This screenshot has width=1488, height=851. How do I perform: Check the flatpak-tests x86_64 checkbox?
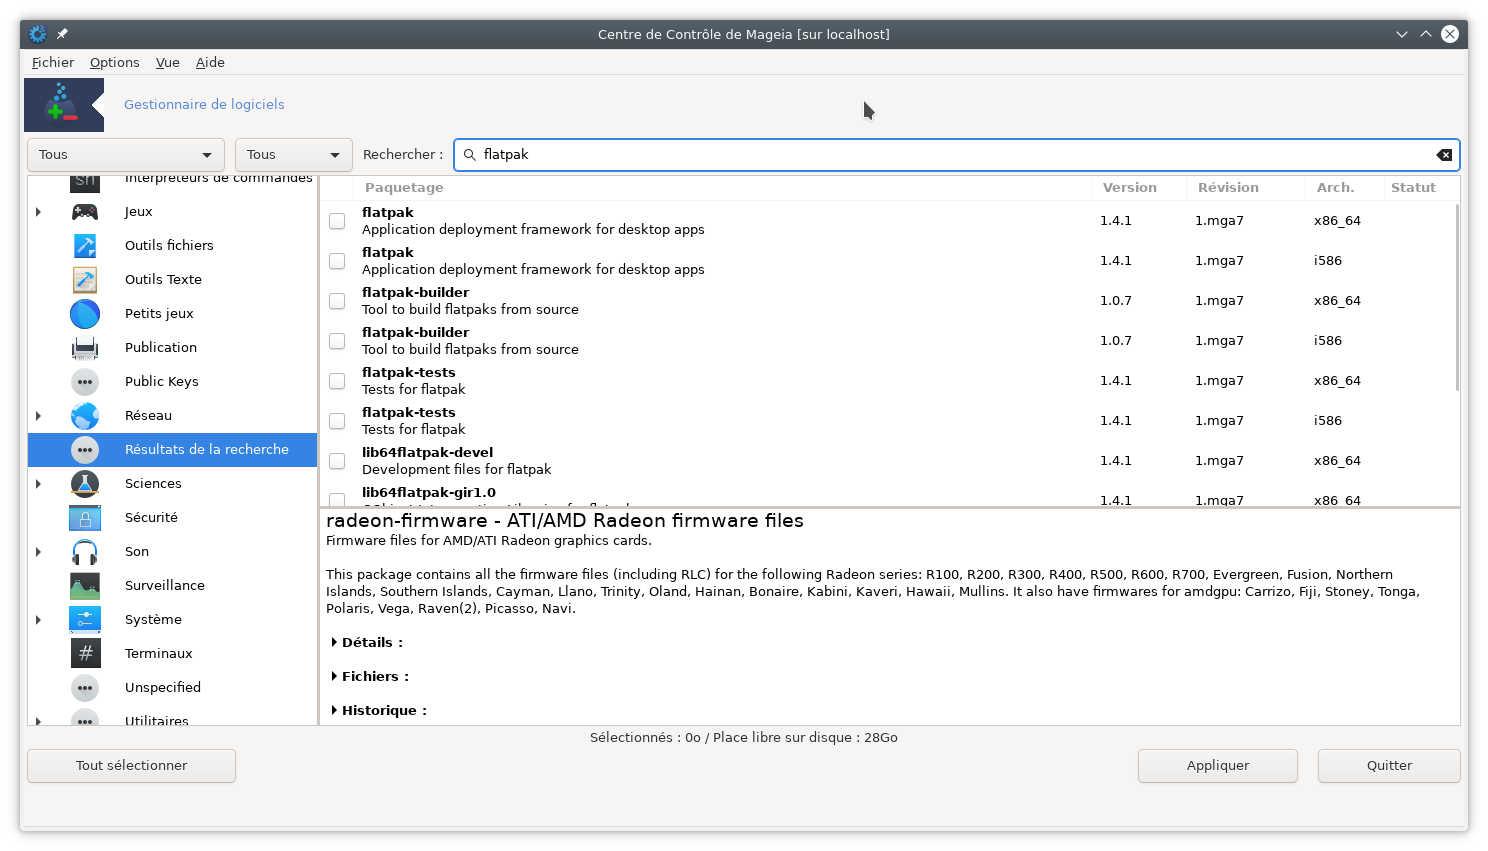[337, 381]
